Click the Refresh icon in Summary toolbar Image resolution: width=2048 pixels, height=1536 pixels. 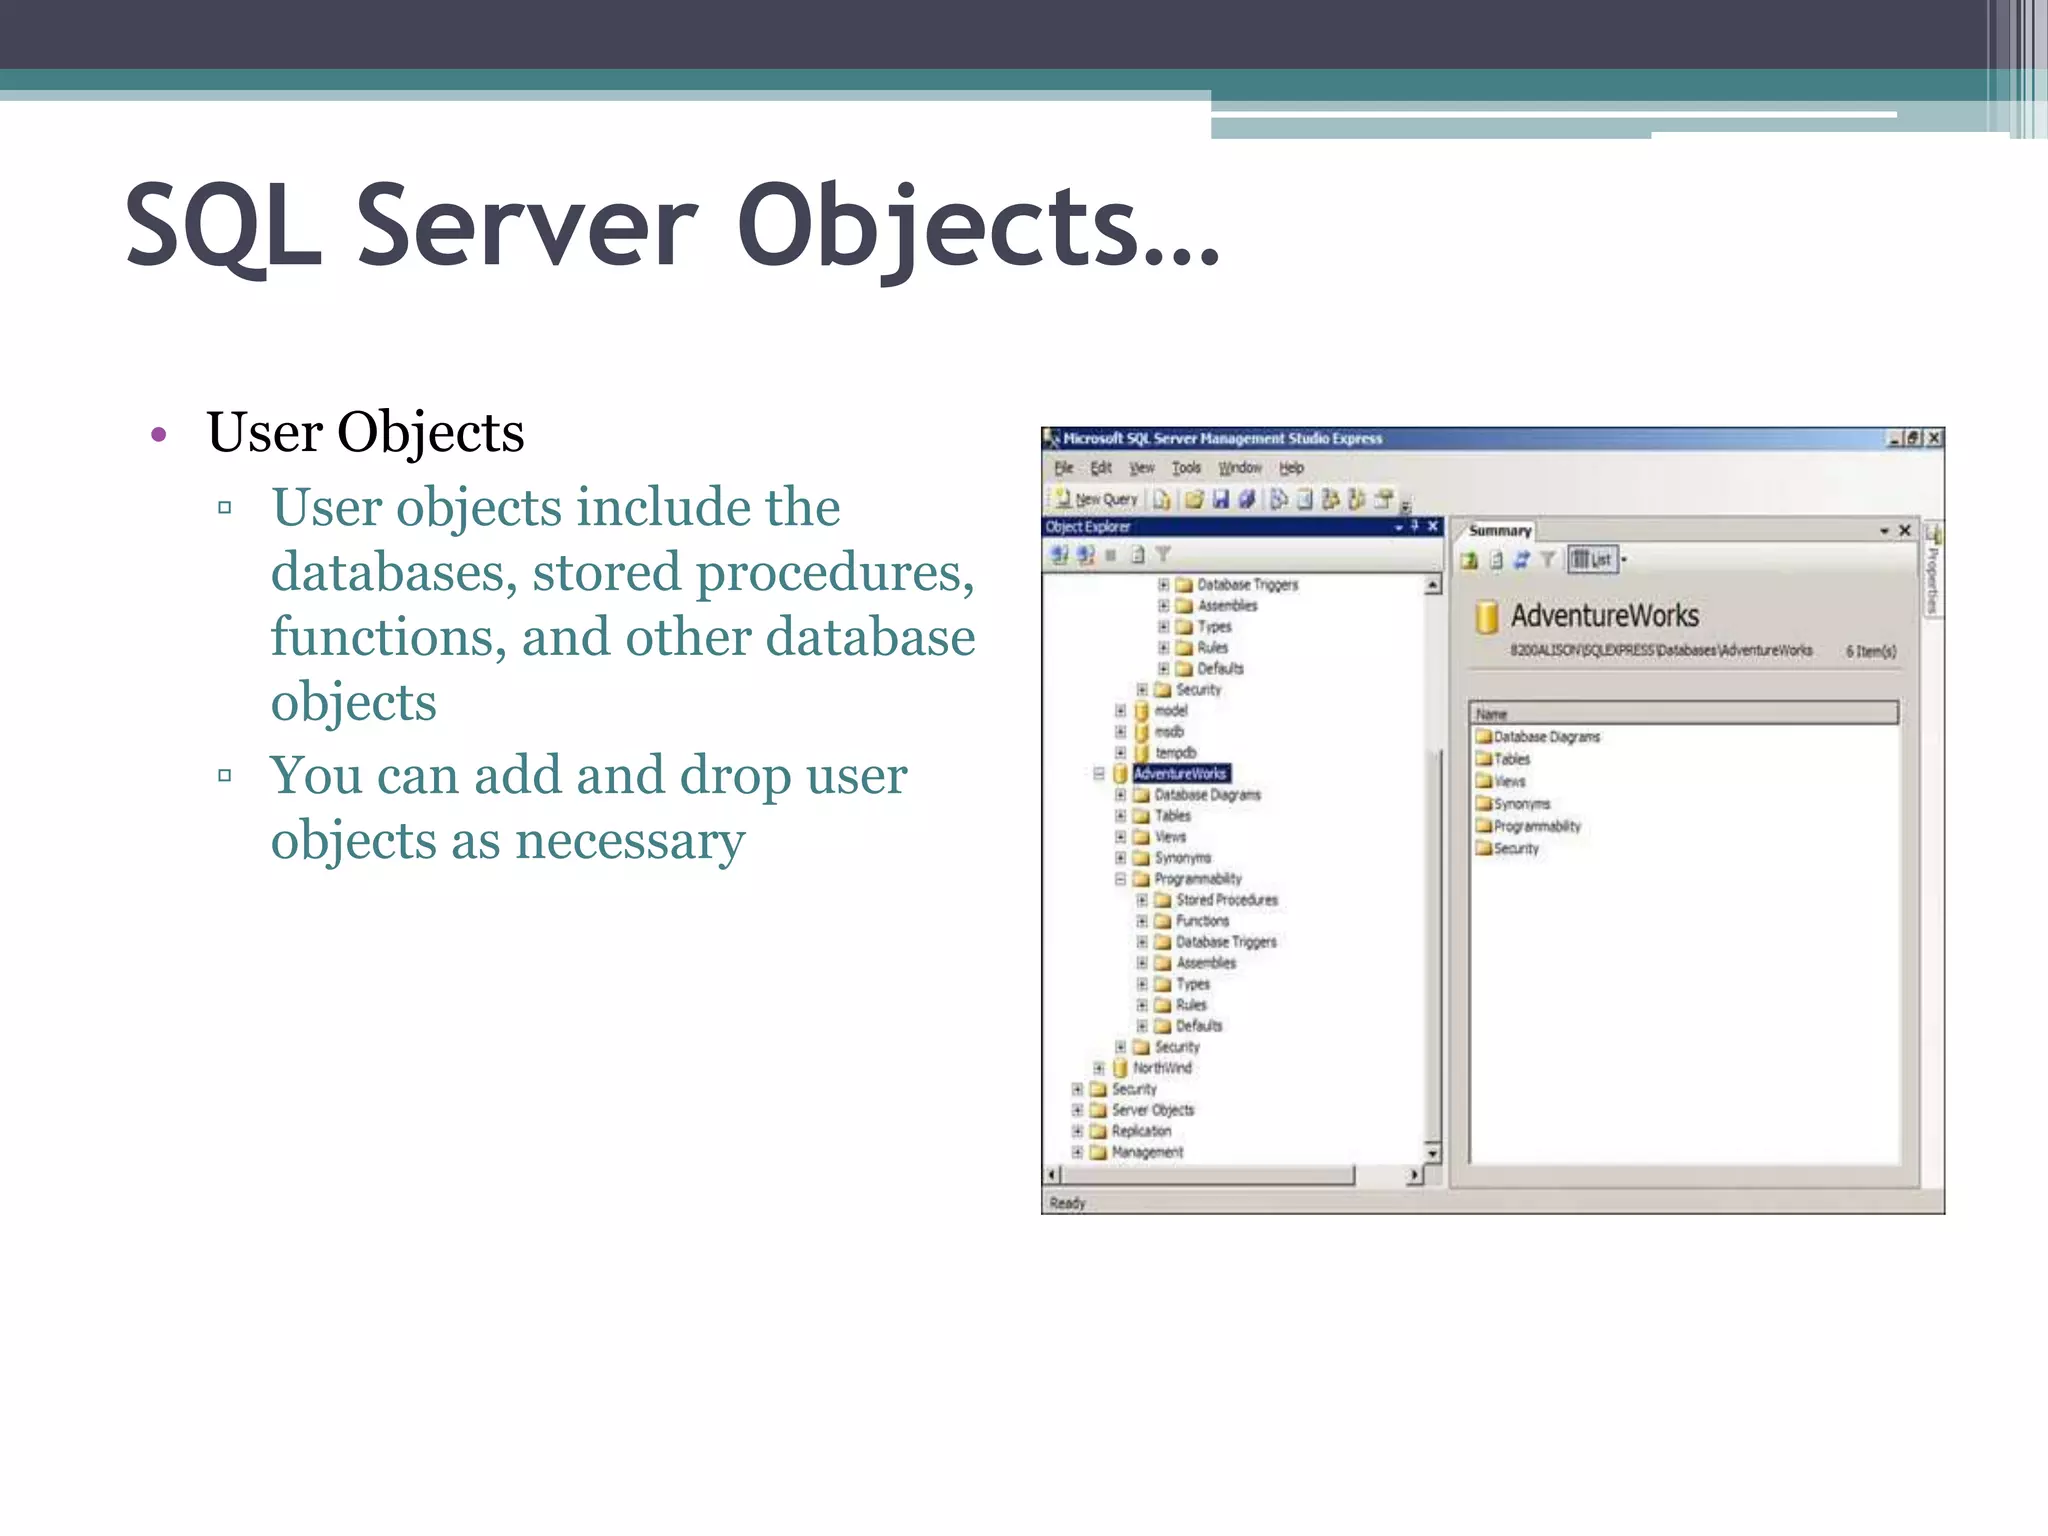point(1521,560)
